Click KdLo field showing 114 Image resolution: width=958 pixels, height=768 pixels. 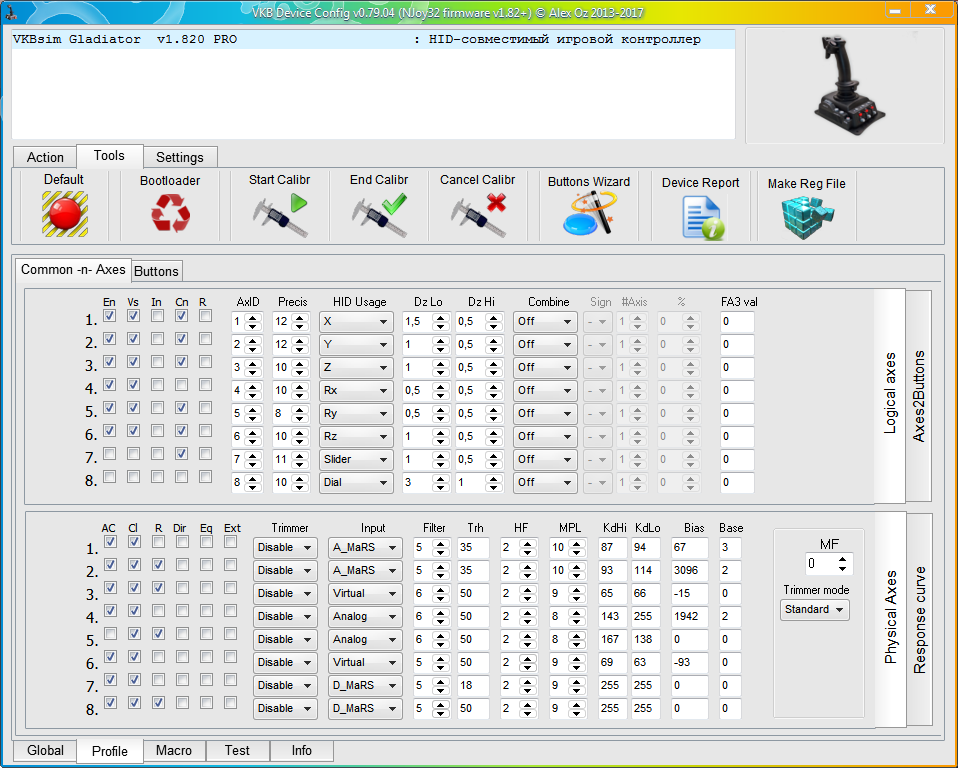coord(646,571)
